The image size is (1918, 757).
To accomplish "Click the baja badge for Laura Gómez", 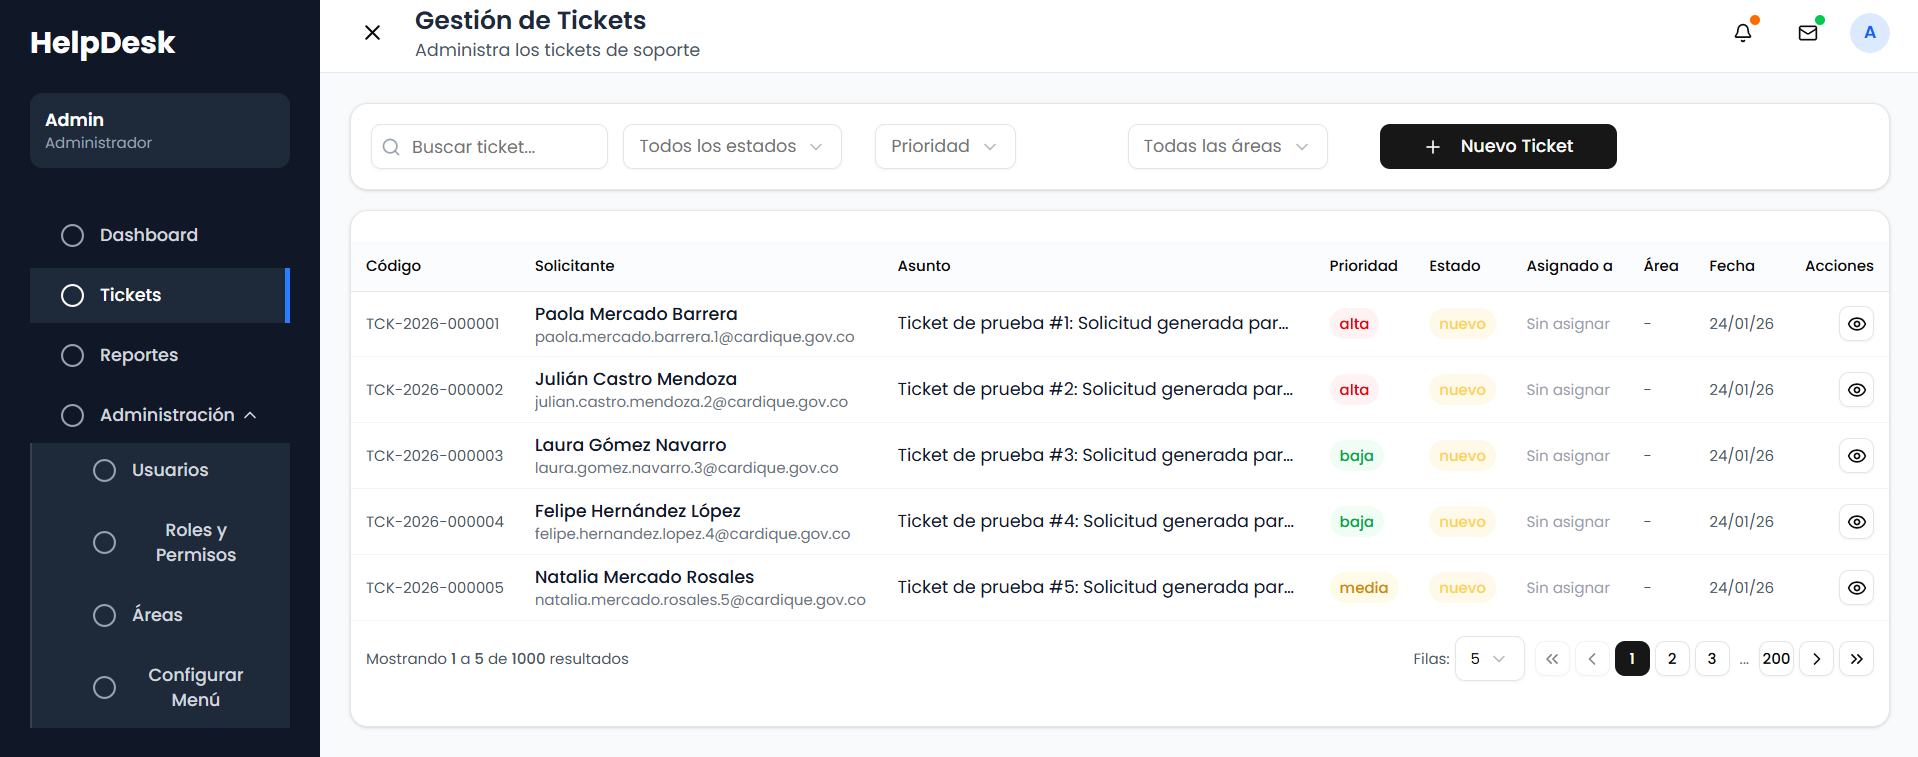I will 1356,456.
